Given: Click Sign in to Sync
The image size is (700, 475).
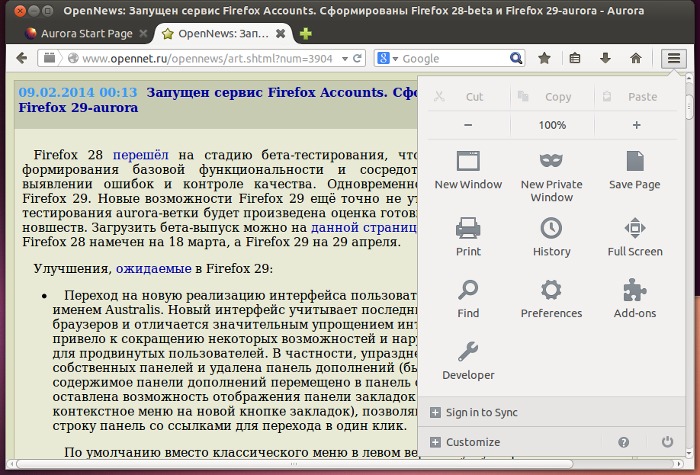Looking at the screenshot, I should point(481,412).
